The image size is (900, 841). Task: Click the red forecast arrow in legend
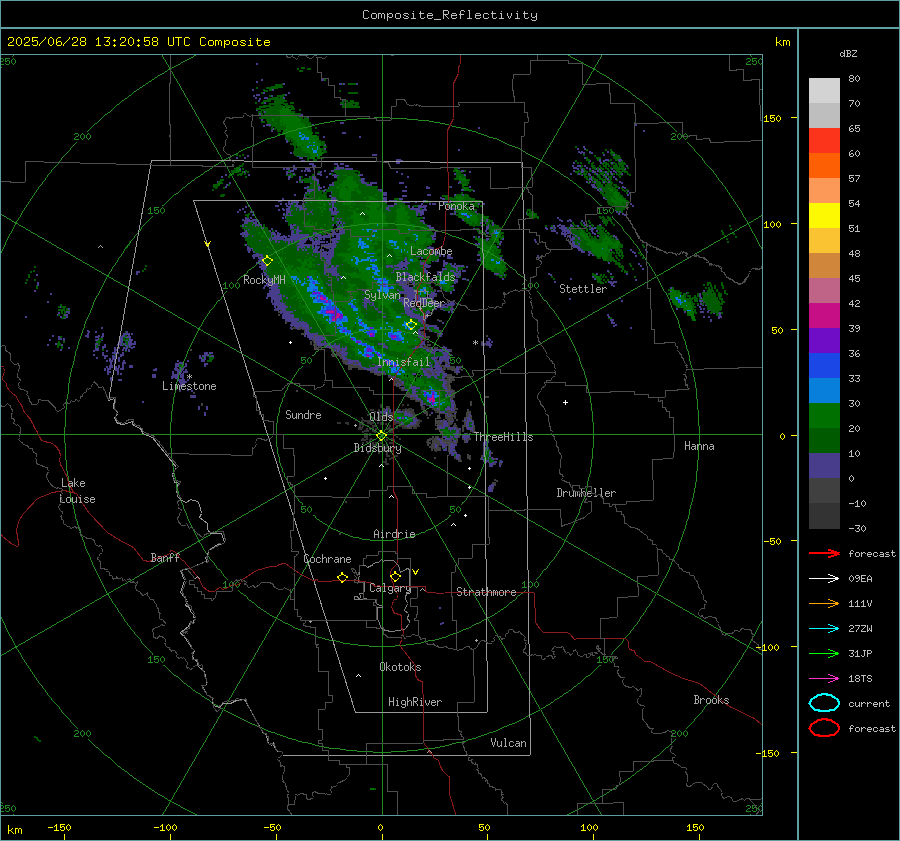[824, 553]
